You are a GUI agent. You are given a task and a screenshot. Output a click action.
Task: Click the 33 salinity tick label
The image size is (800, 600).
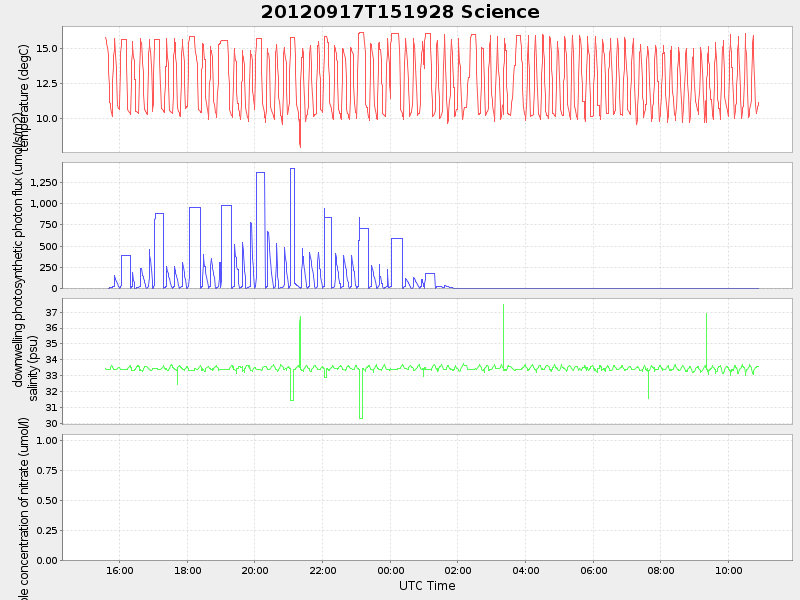click(52, 376)
